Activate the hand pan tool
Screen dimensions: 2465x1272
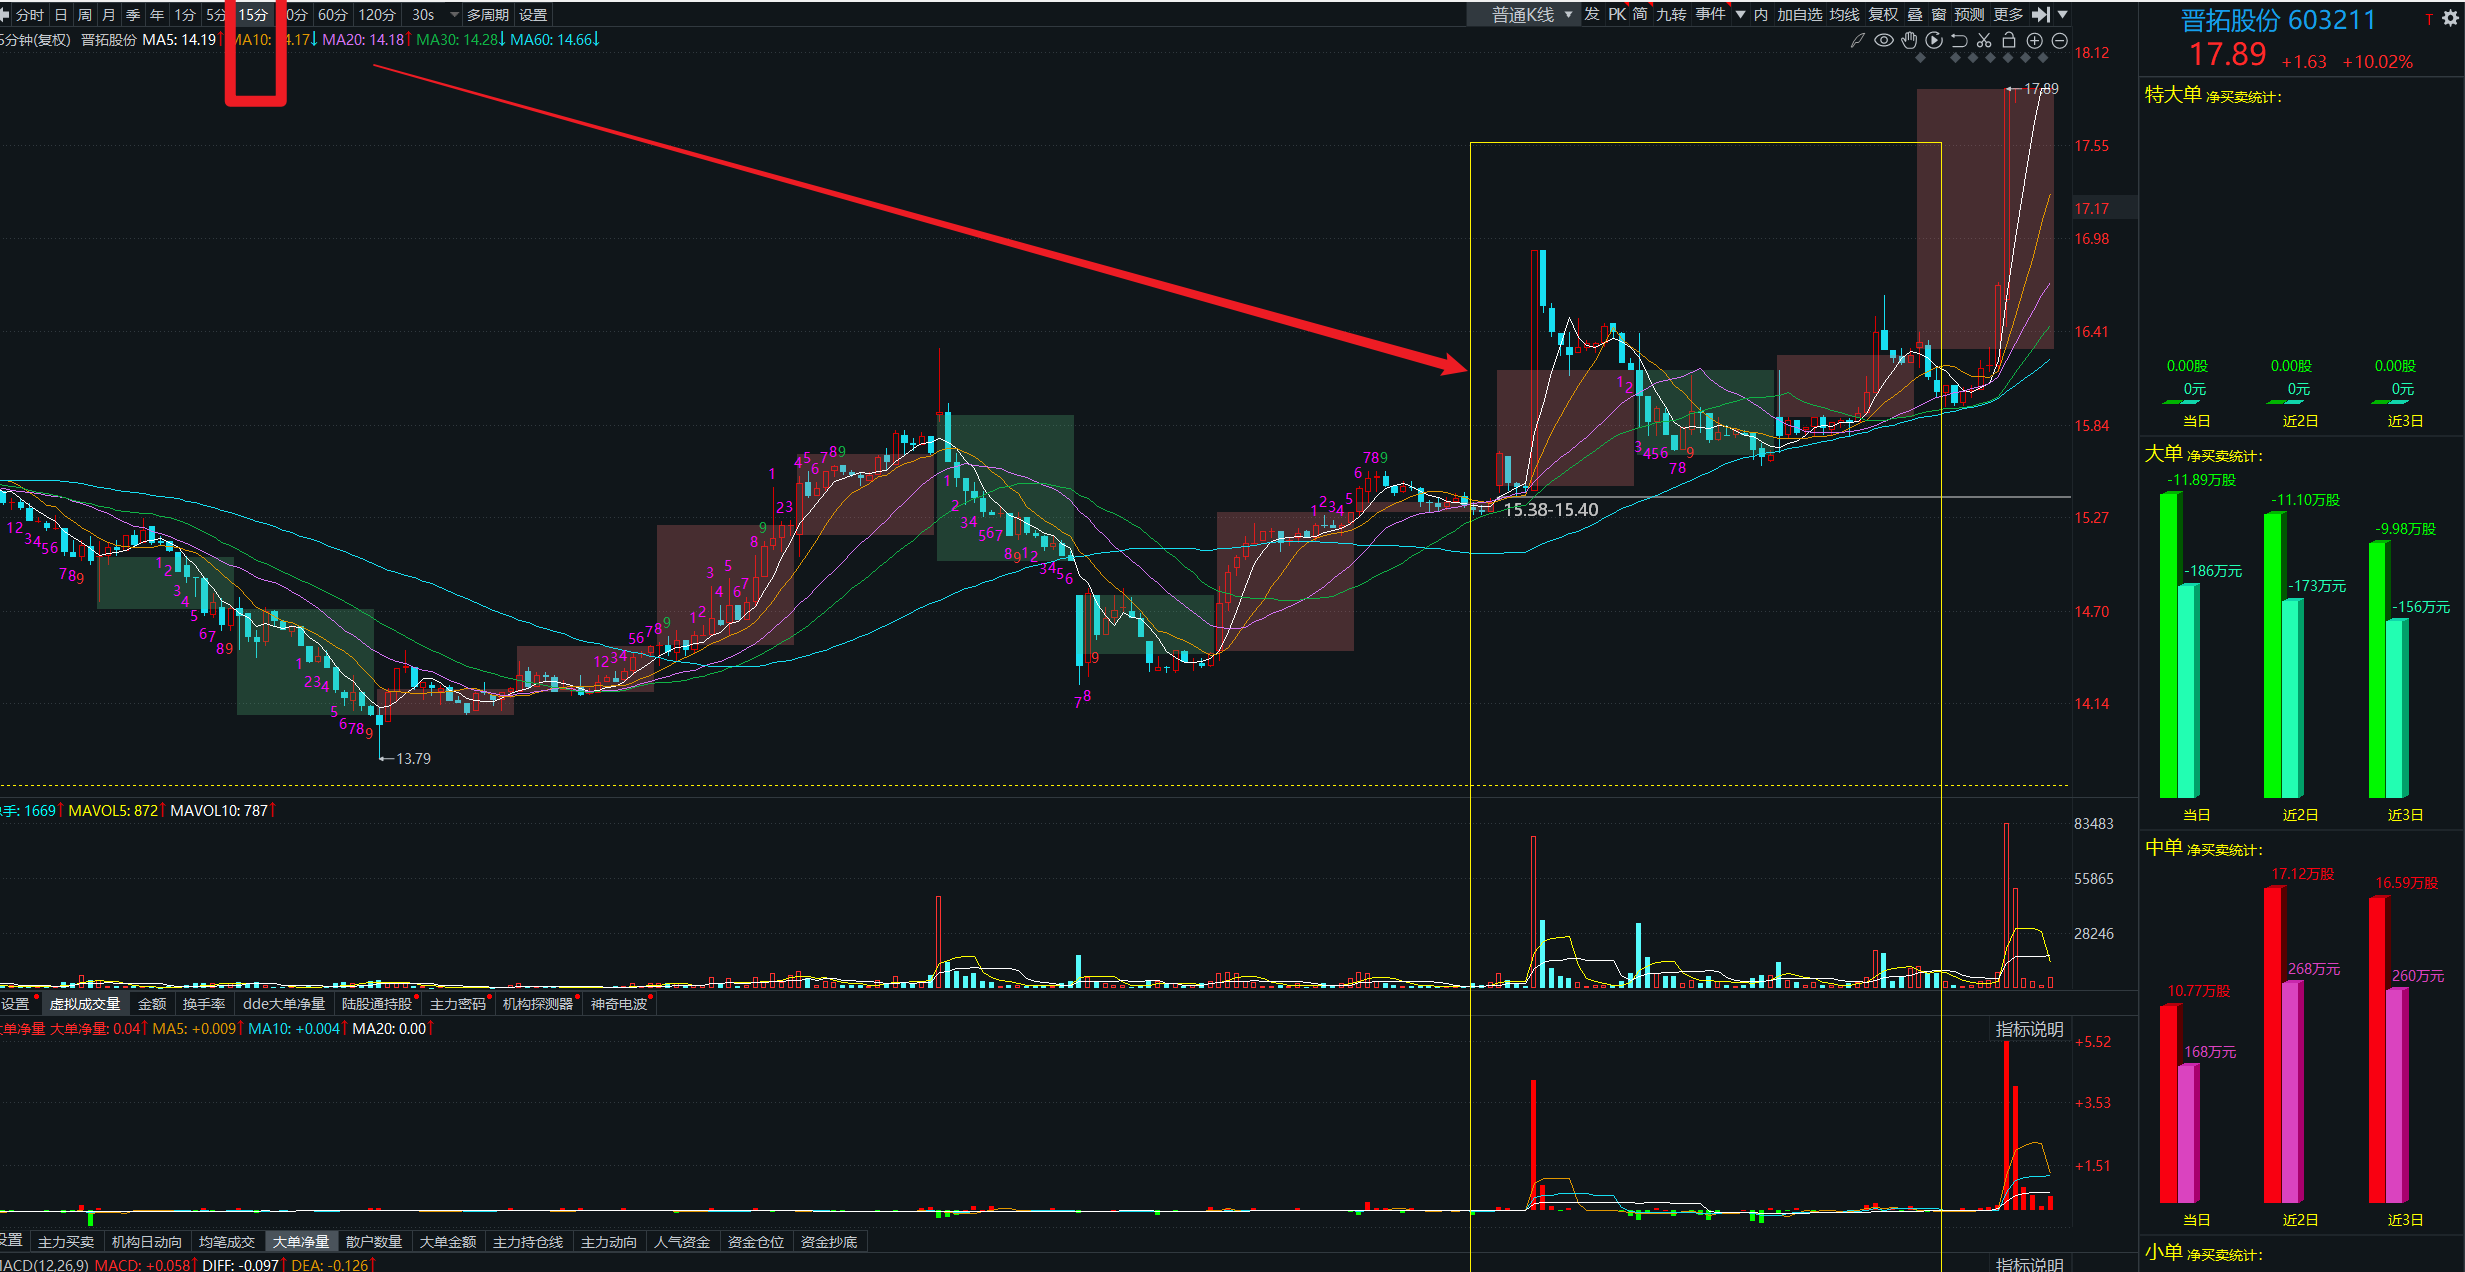coord(1909,41)
